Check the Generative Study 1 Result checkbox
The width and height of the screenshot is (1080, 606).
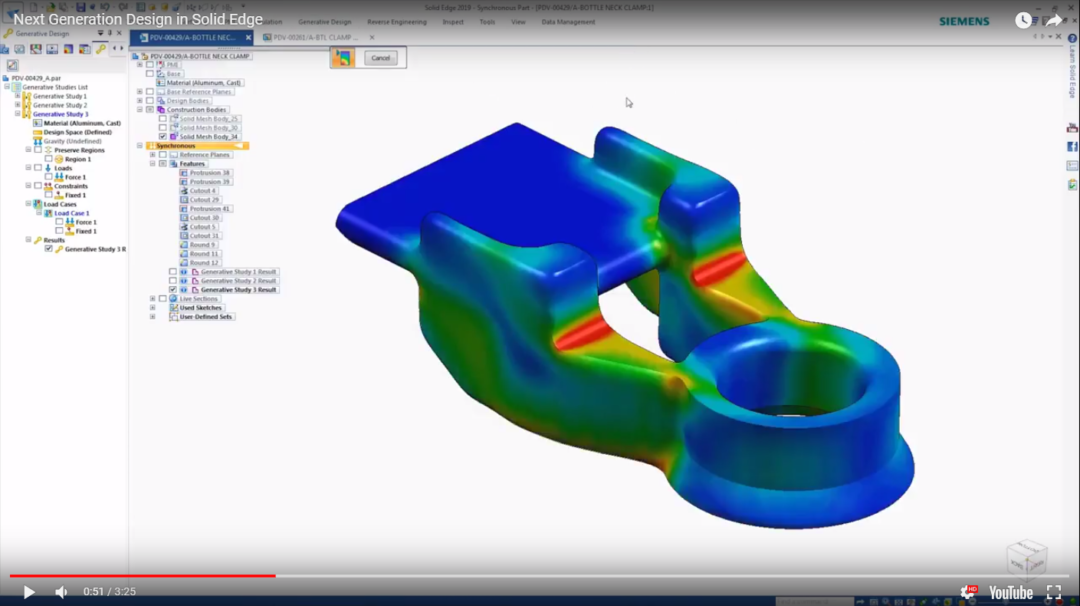click(174, 271)
